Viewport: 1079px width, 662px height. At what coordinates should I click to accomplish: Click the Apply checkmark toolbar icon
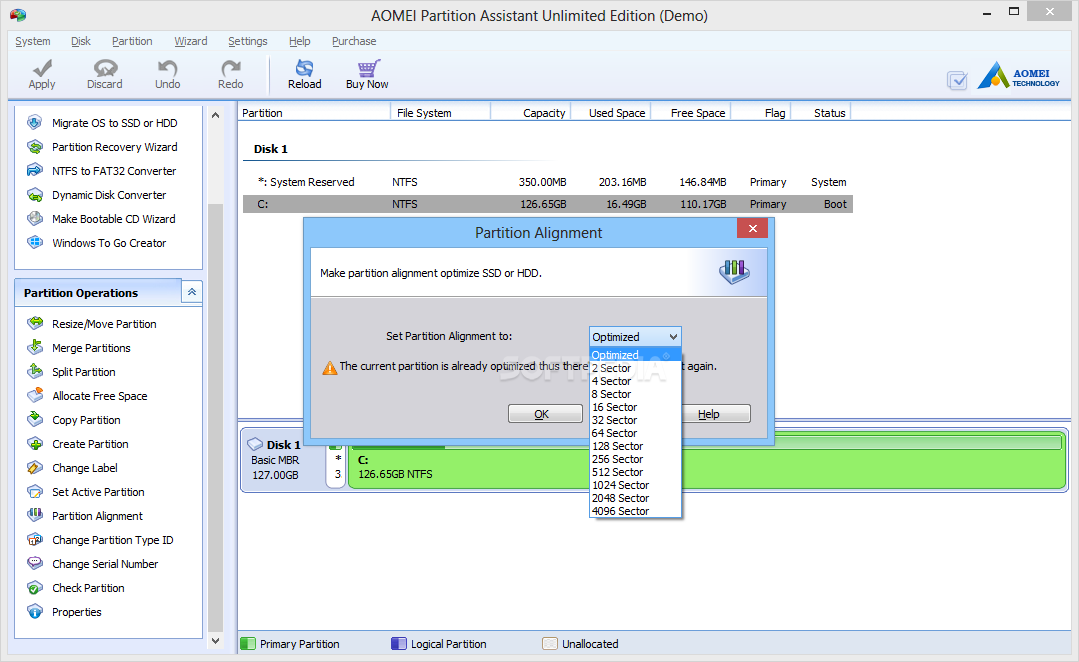click(43, 68)
